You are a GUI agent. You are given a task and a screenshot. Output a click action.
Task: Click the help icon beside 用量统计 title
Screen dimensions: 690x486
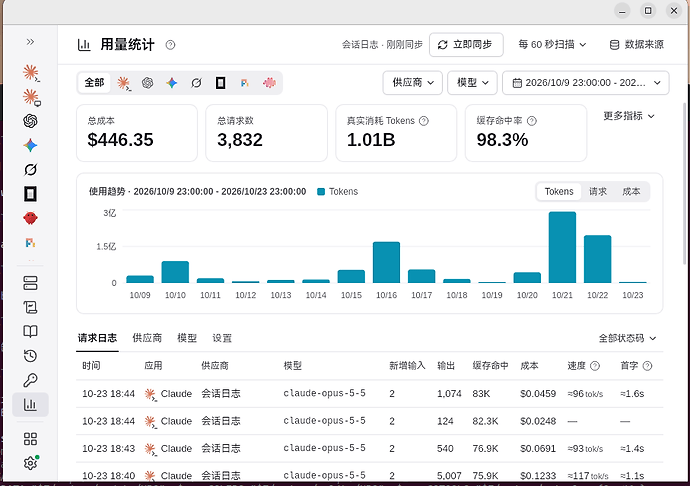point(170,45)
